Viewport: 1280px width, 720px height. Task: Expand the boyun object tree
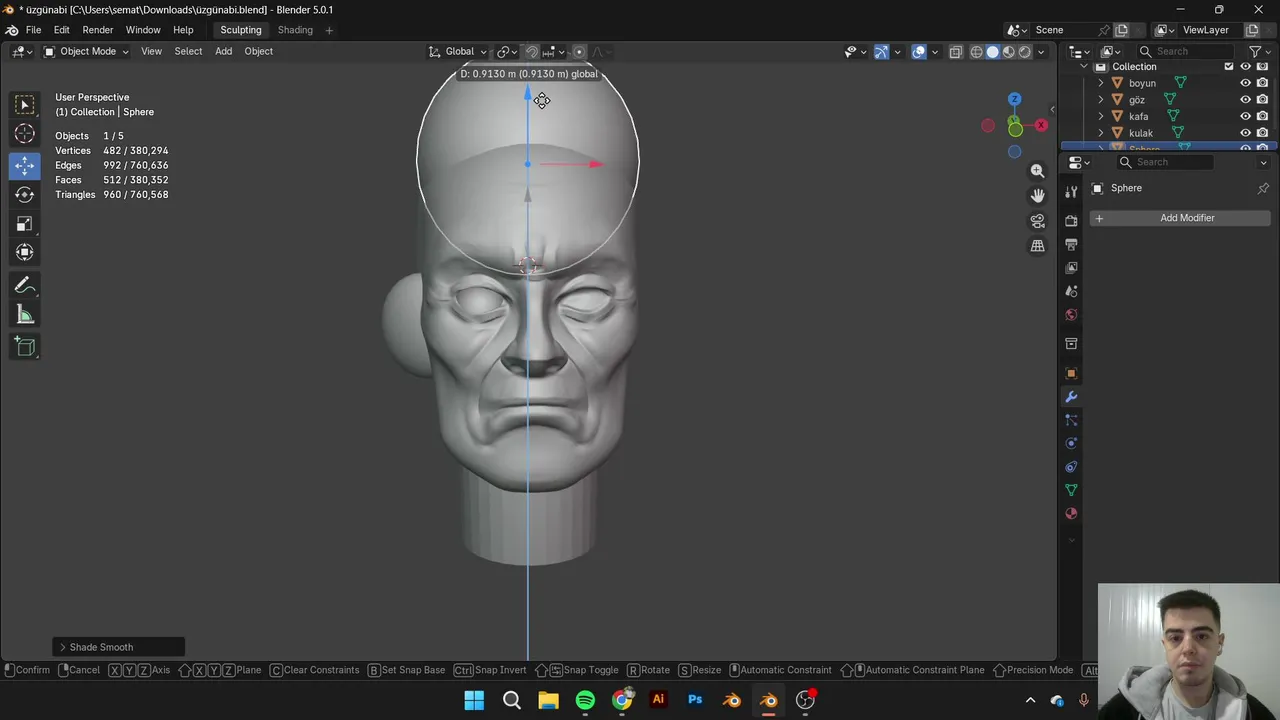tap(1101, 83)
